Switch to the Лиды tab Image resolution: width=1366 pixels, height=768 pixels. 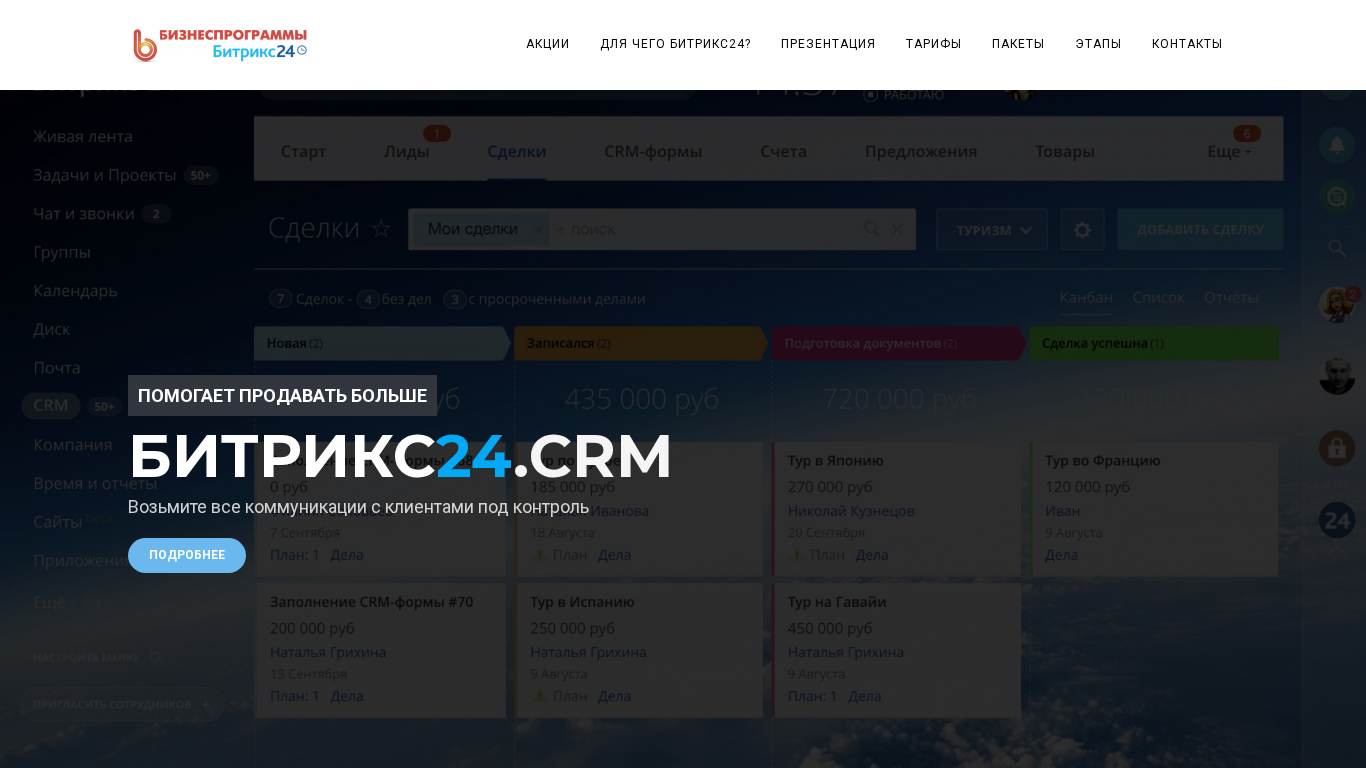[407, 151]
